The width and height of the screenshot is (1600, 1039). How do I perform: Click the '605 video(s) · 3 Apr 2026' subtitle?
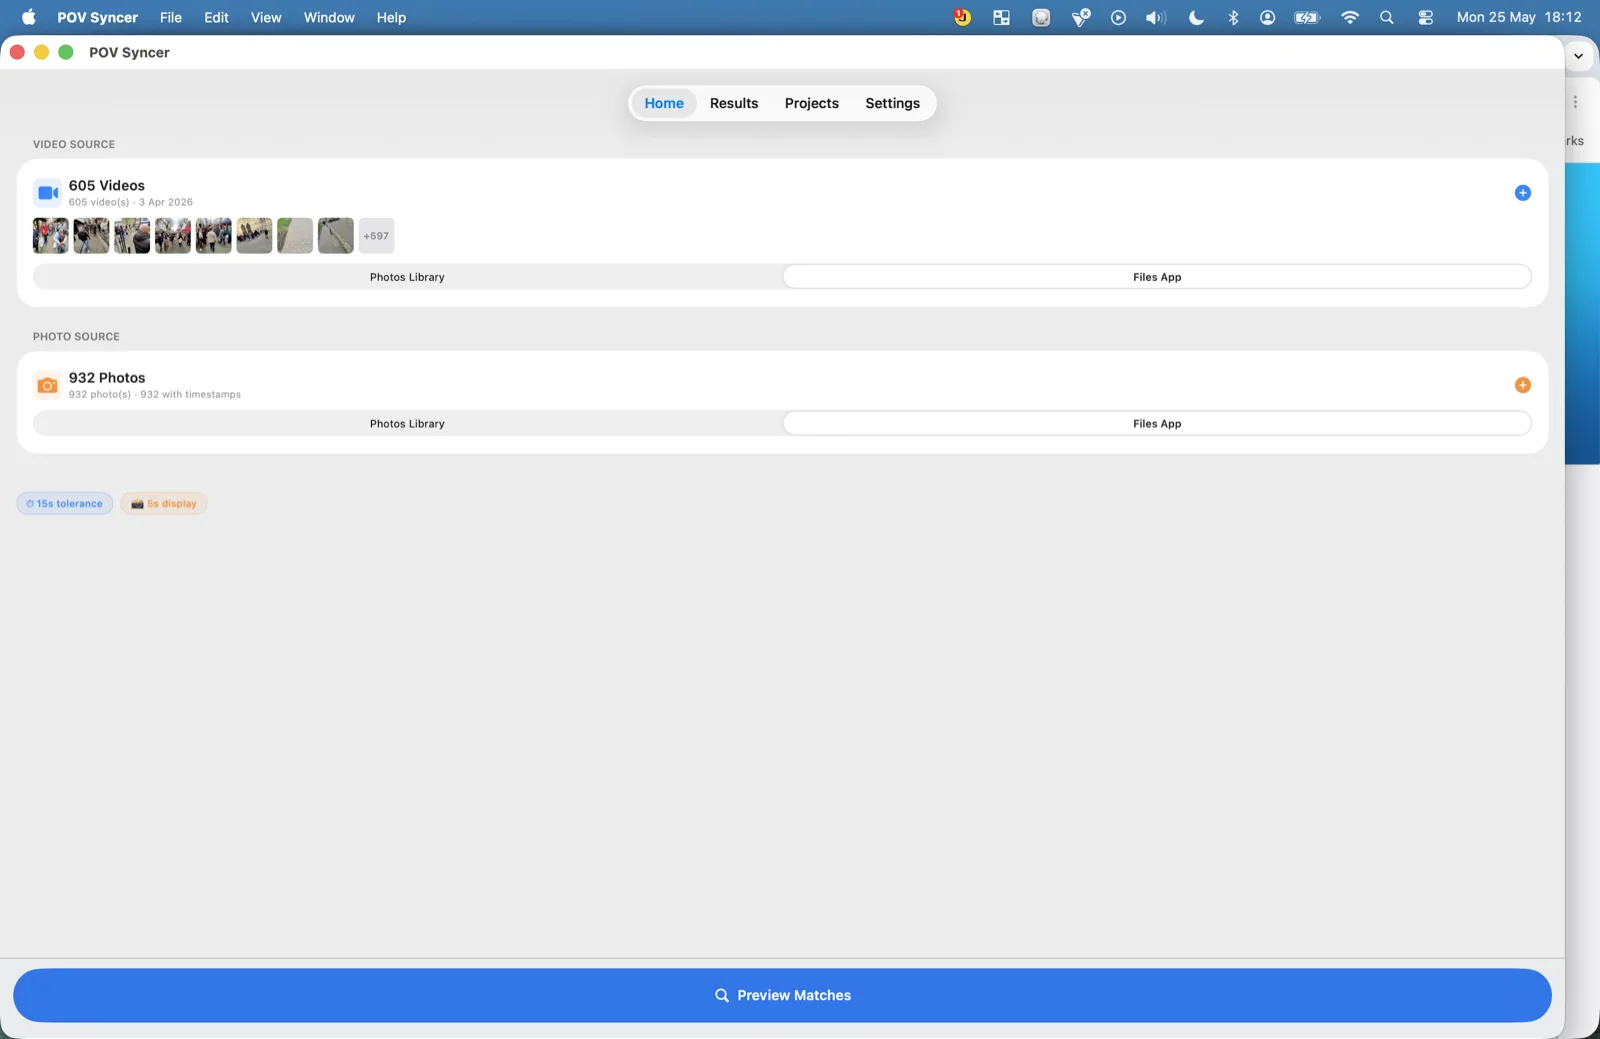[x=131, y=202]
